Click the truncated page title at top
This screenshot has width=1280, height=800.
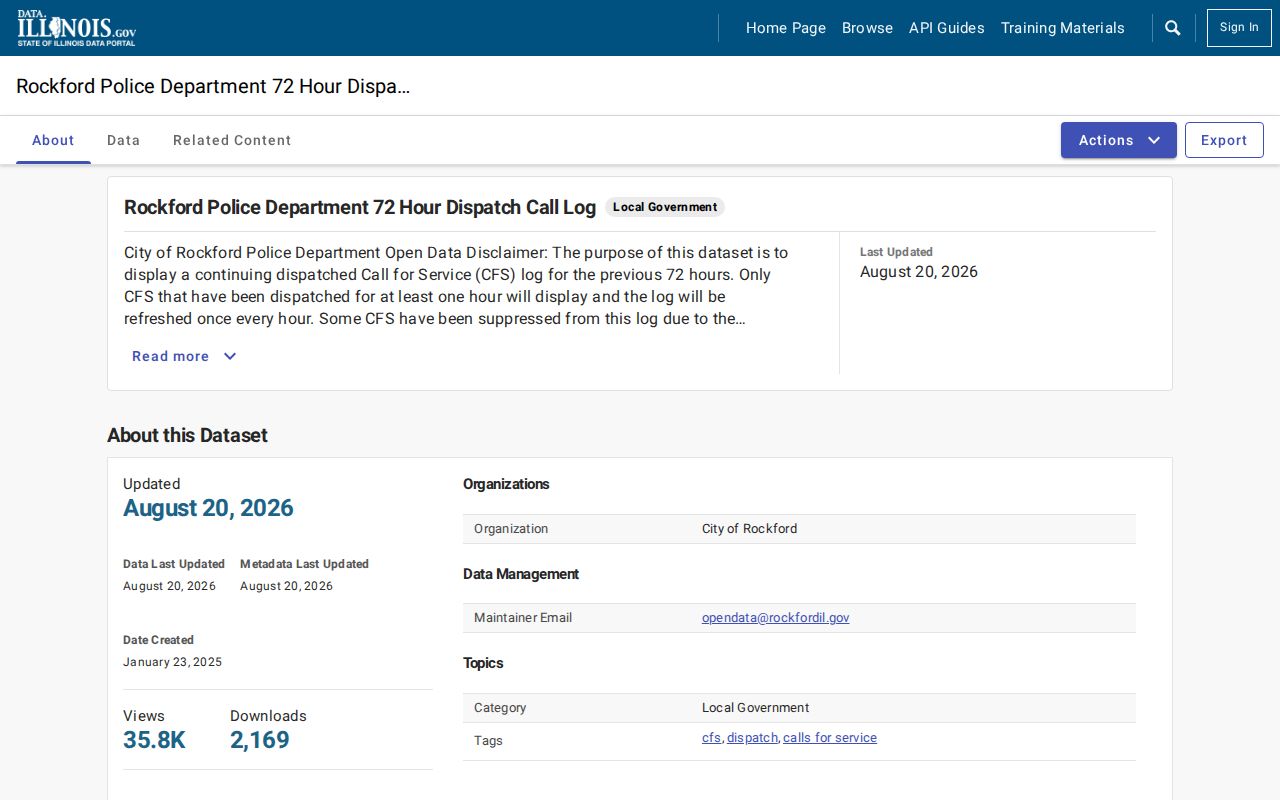click(x=213, y=86)
